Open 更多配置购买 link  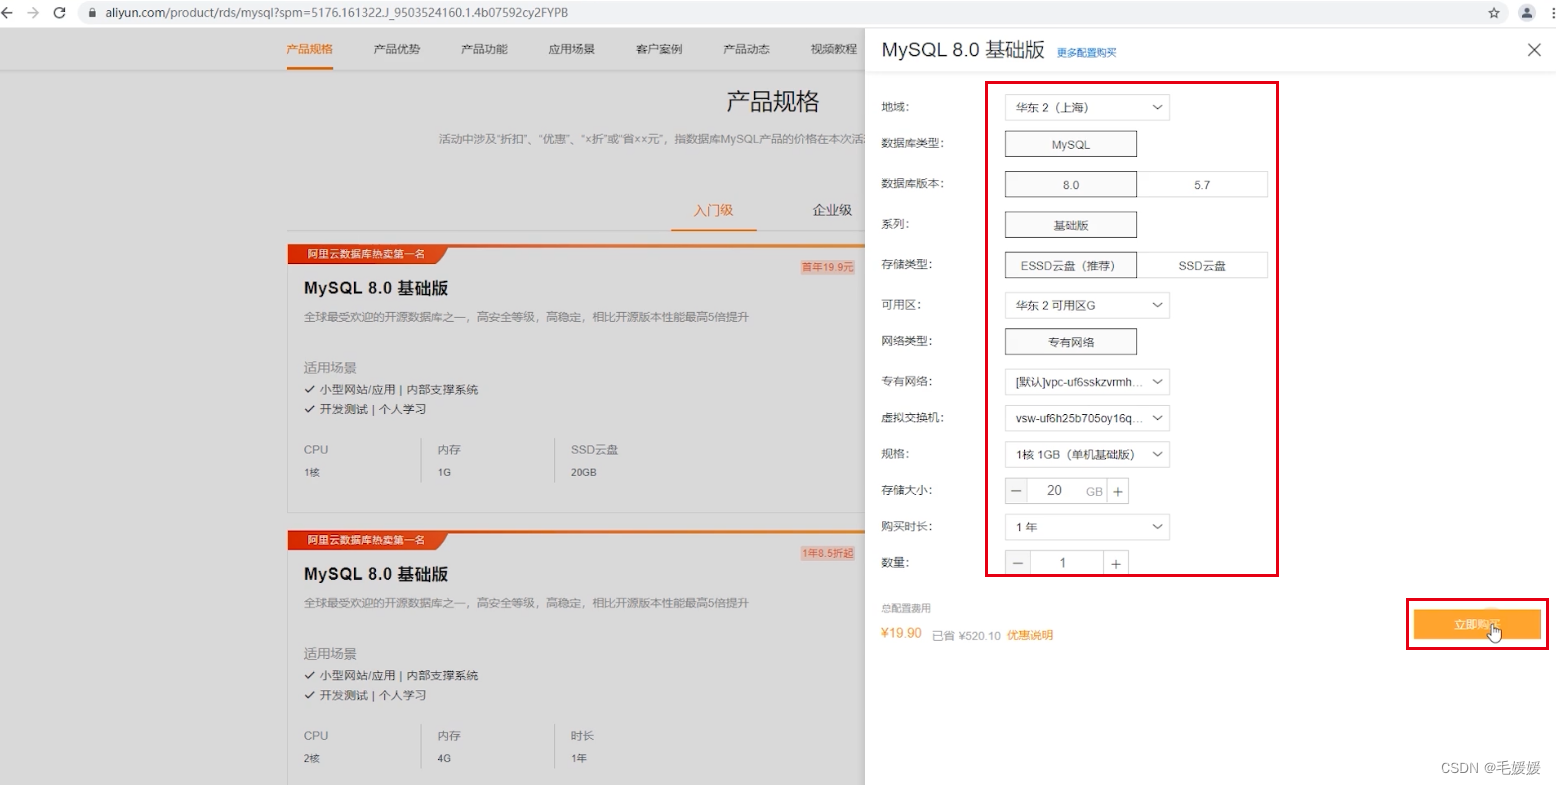pyautogui.click(x=1087, y=53)
